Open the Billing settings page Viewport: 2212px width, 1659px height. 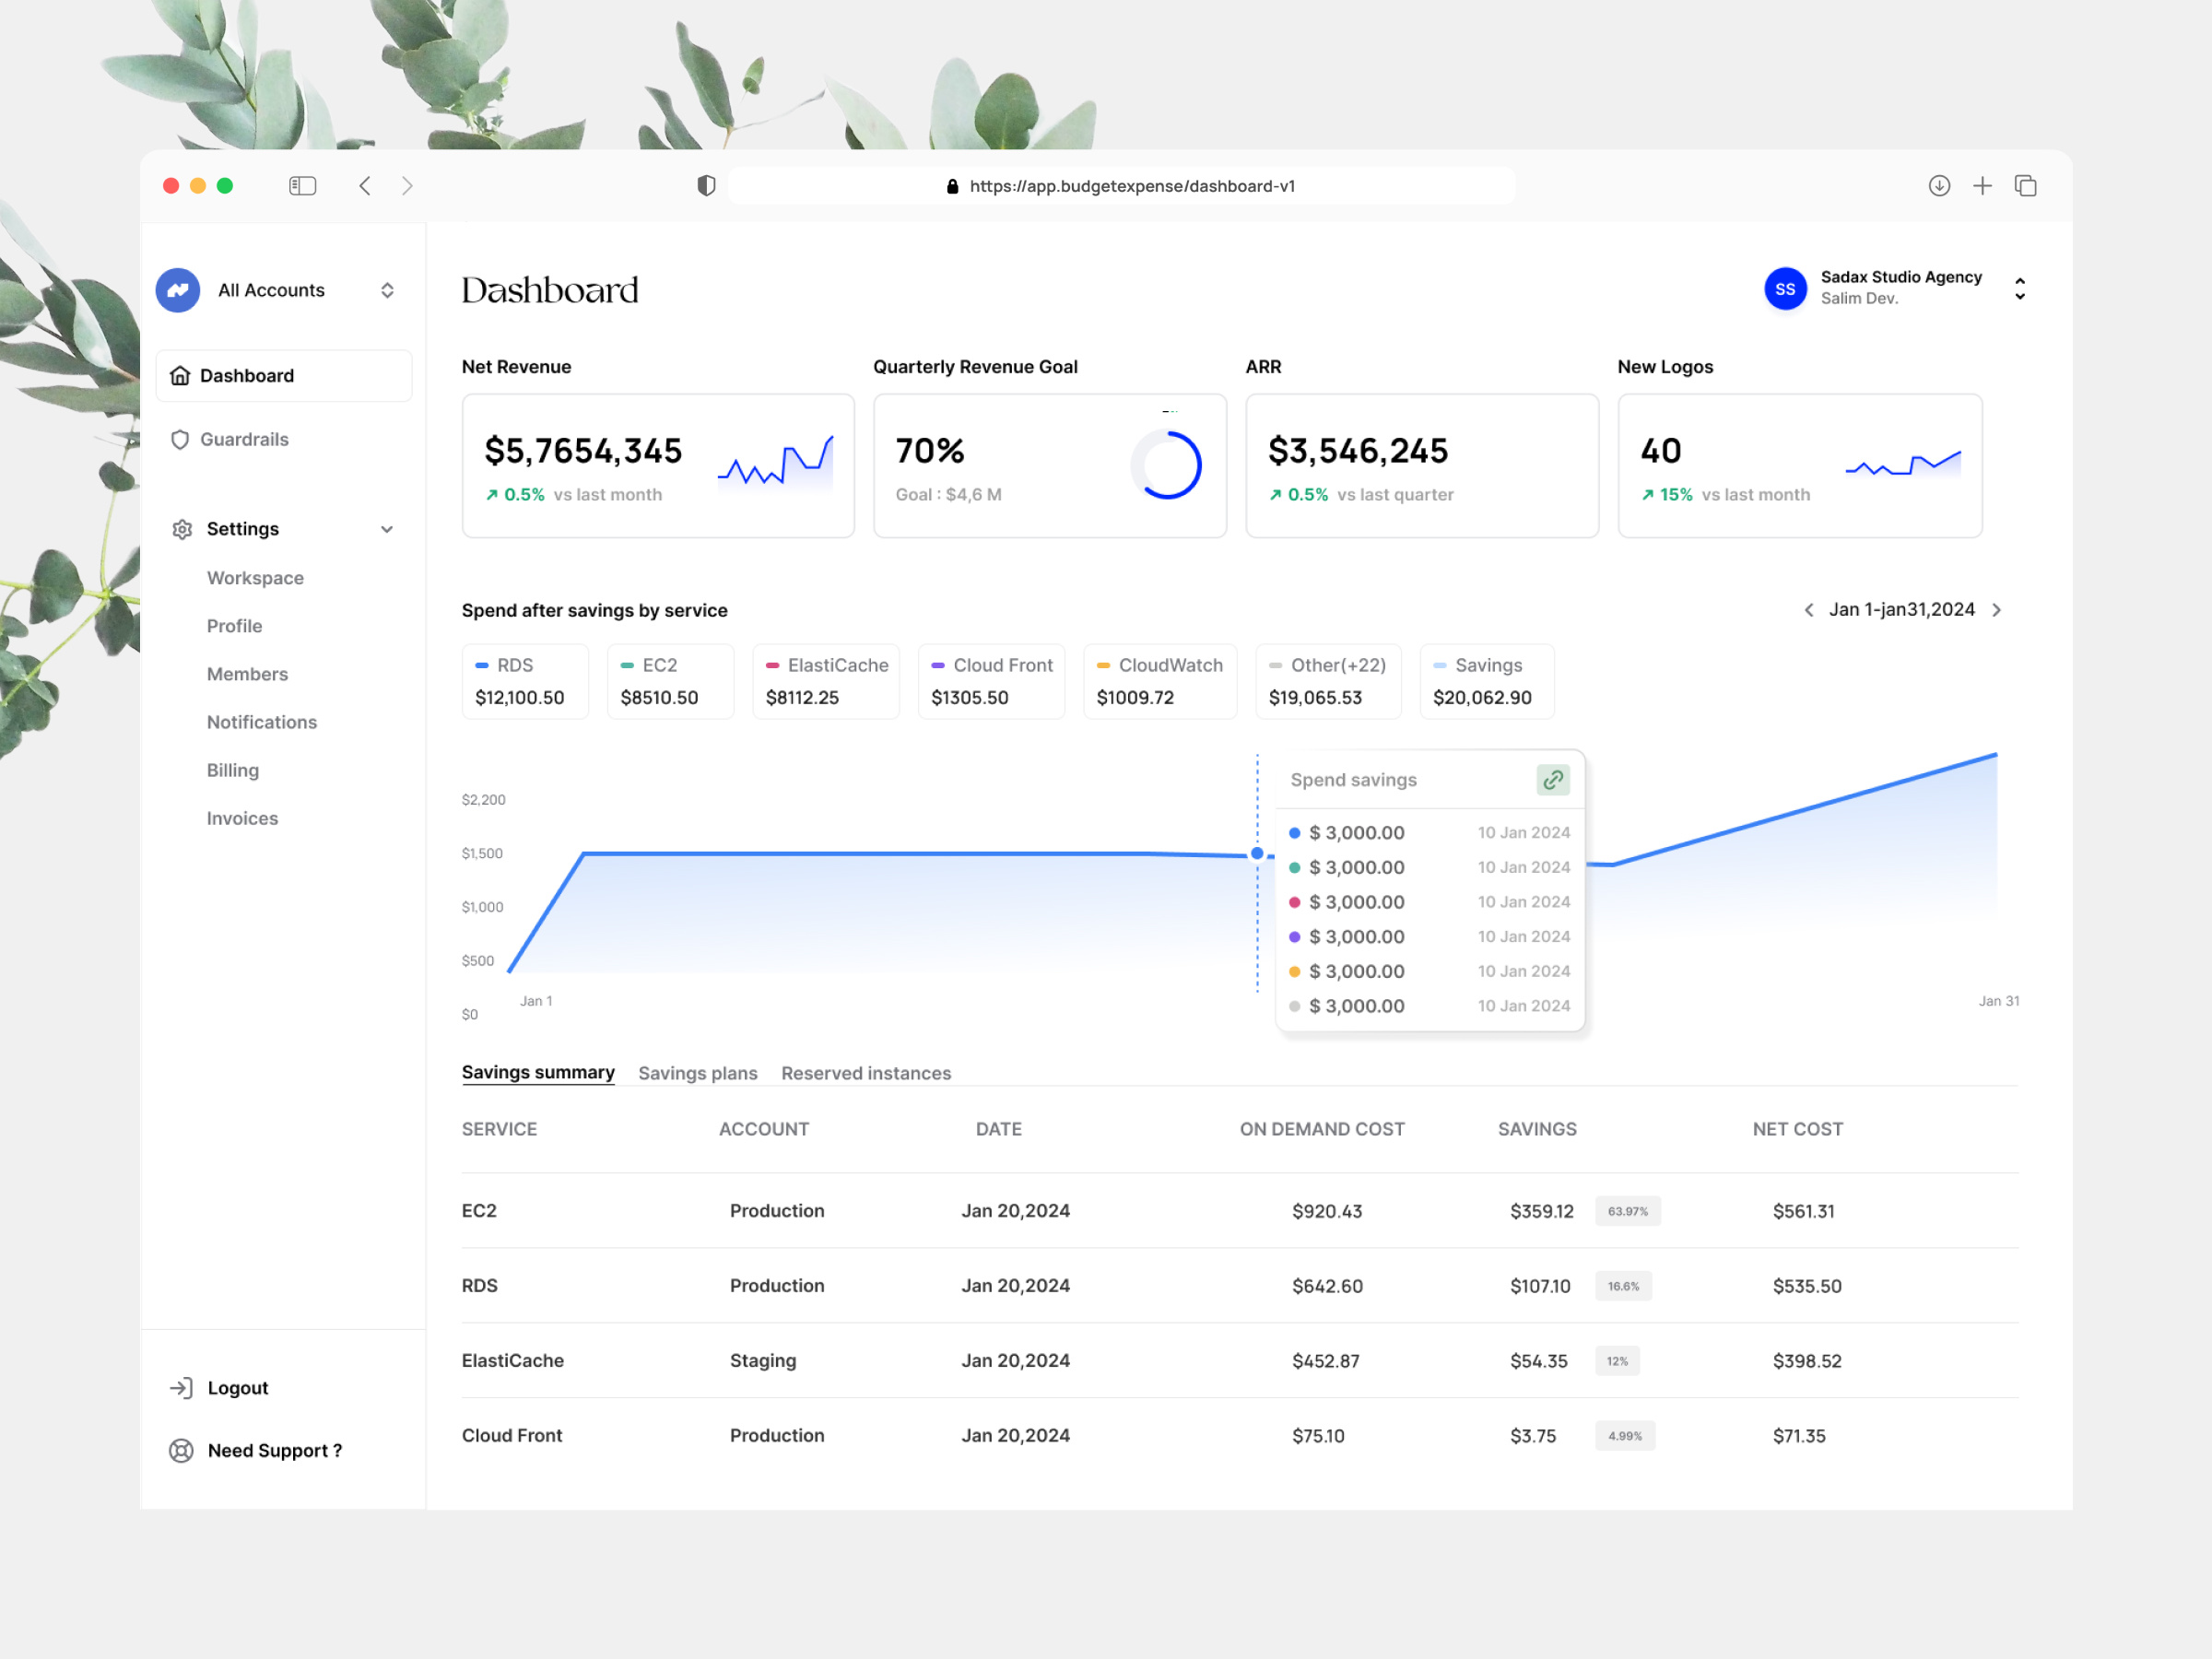click(x=232, y=770)
